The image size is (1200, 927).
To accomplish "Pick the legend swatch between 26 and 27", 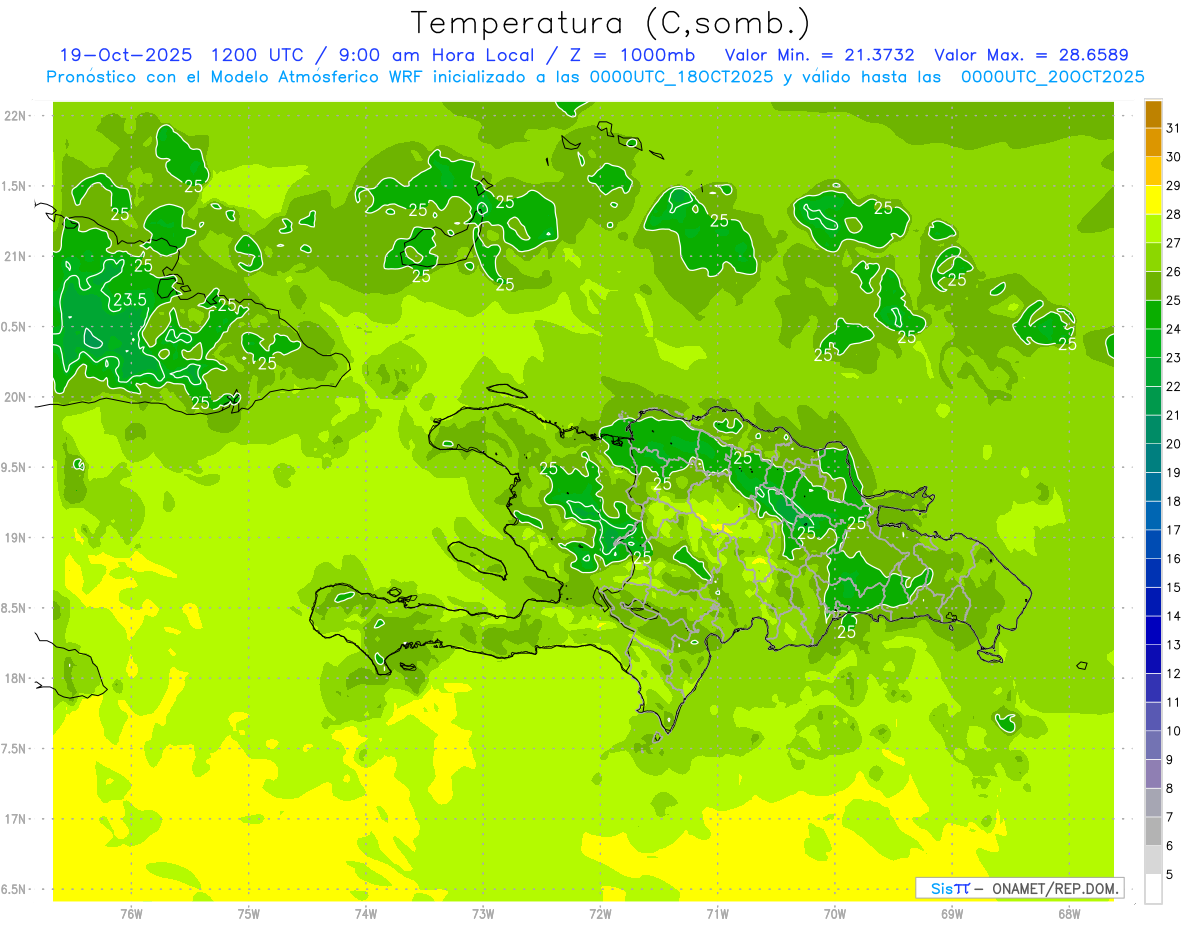I will click(x=1154, y=257).
